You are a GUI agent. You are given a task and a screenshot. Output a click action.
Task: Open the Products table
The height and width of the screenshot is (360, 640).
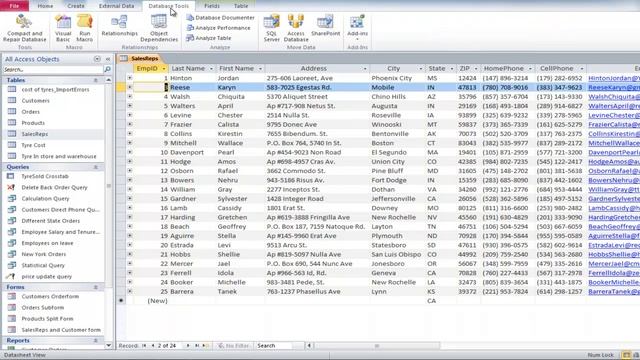click(33, 123)
